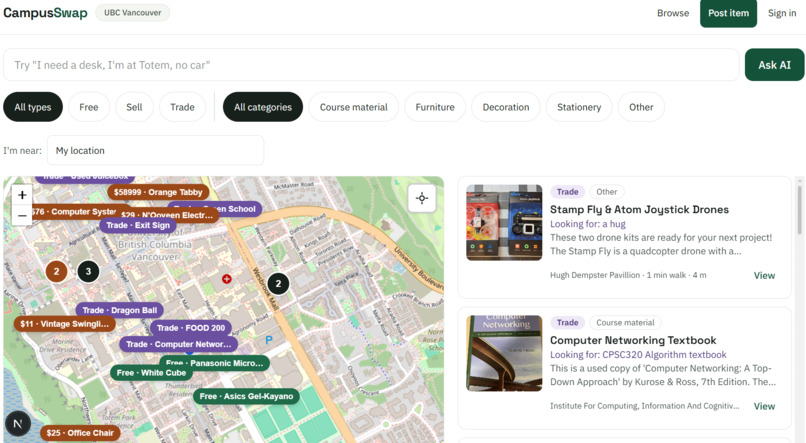Image resolution: width=806 pixels, height=443 pixels.
Task: Click Sign in
Action: (x=782, y=13)
